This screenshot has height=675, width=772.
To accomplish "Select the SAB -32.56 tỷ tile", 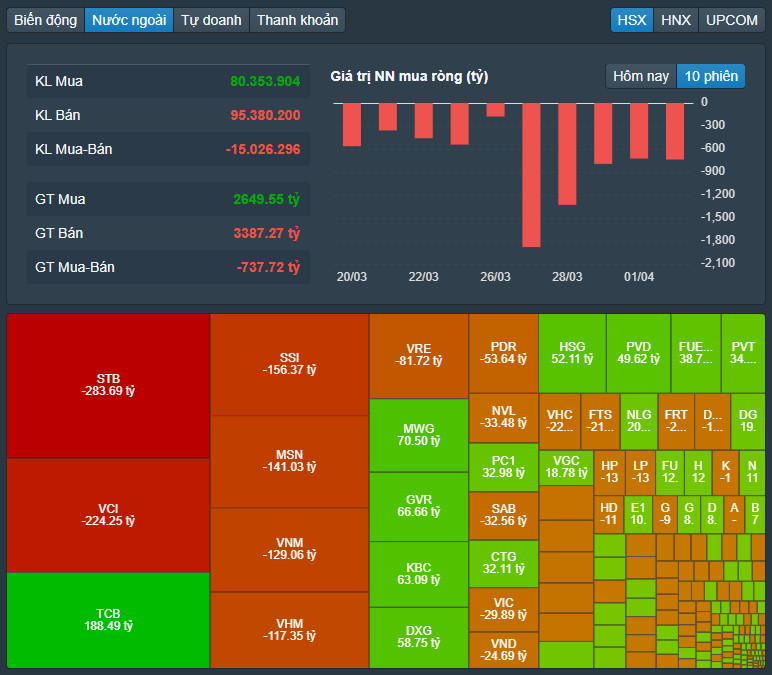I will (504, 515).
